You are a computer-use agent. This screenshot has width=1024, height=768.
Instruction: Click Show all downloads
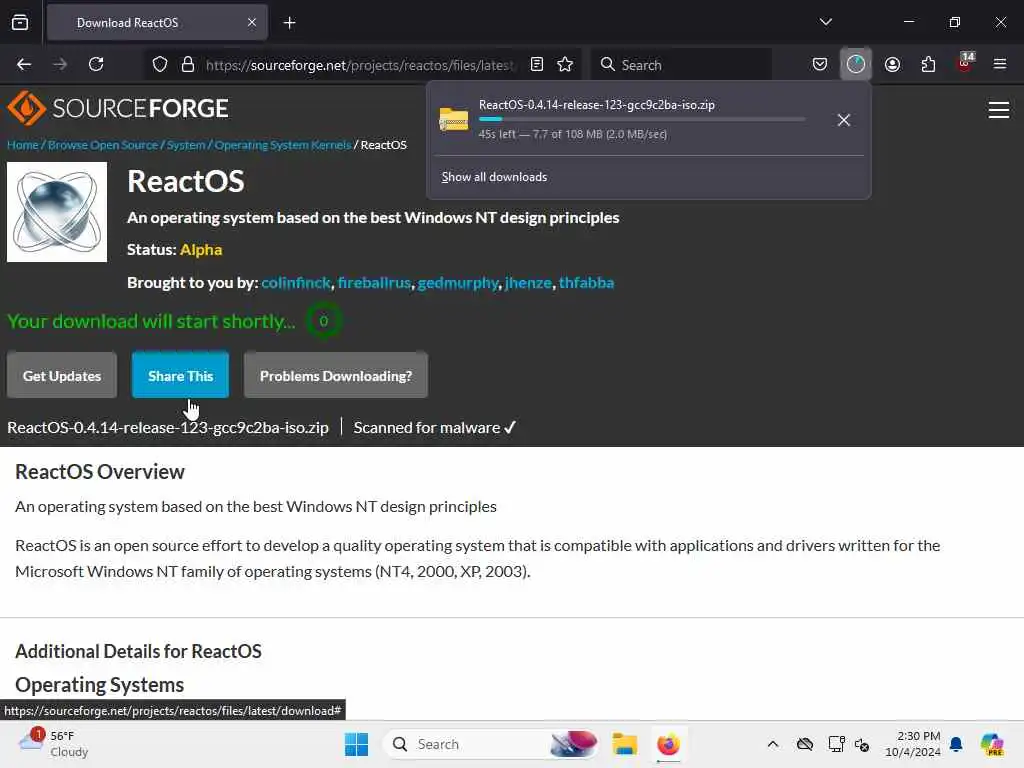click(494, 177)
